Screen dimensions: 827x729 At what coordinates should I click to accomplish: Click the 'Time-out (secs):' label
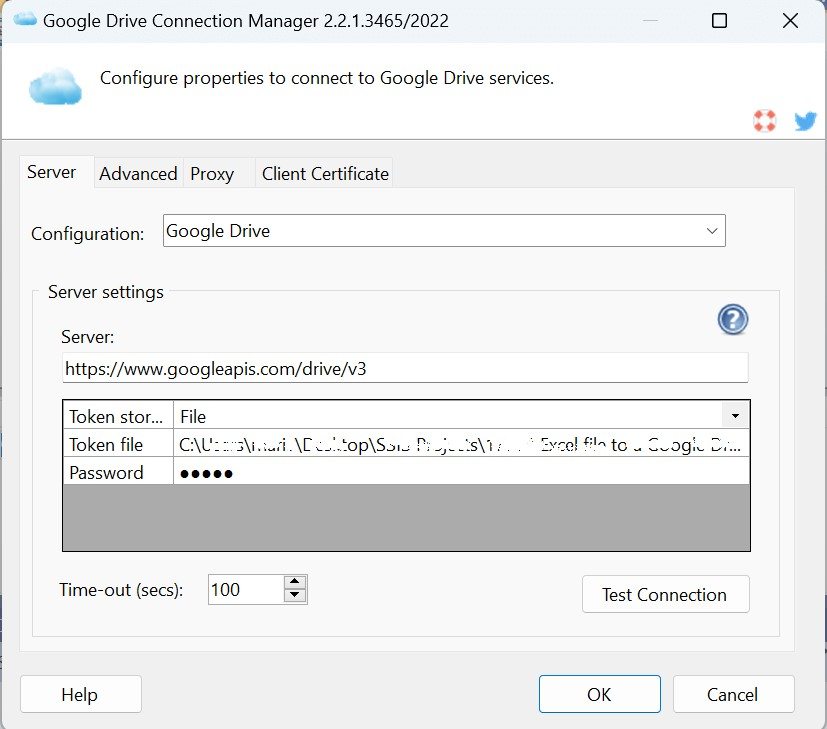[x=121, y=590]
